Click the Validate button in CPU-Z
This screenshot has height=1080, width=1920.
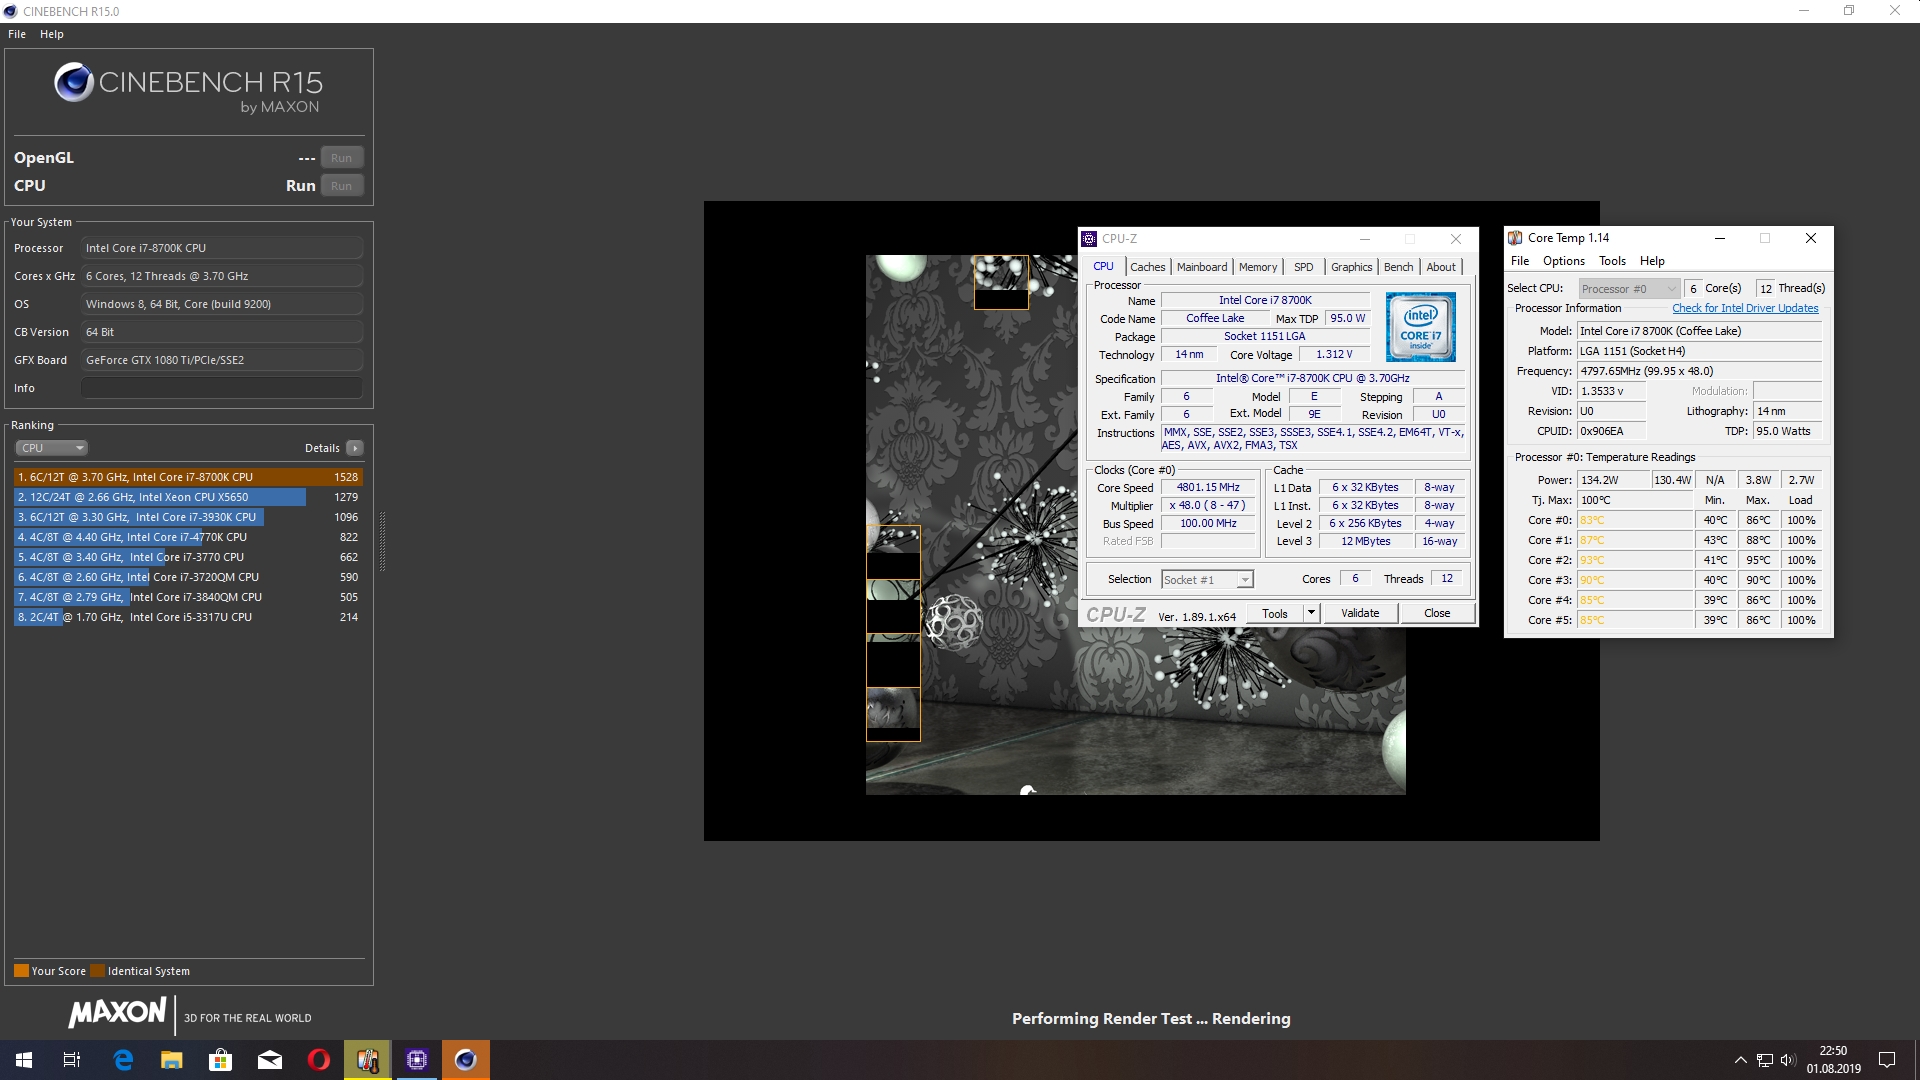click(1359, 613)
